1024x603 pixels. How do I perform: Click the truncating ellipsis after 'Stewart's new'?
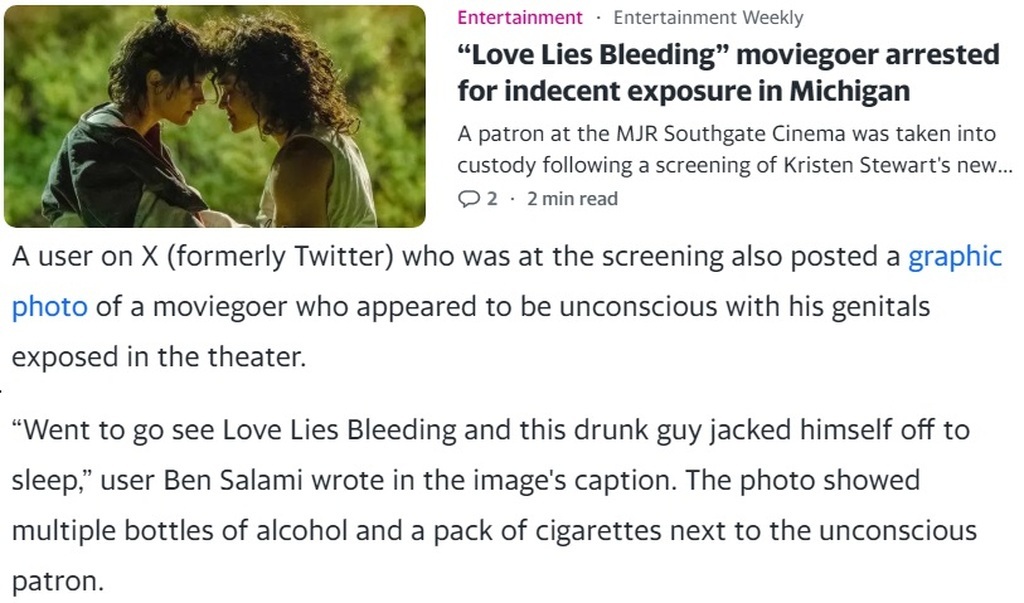[1005, 167]
